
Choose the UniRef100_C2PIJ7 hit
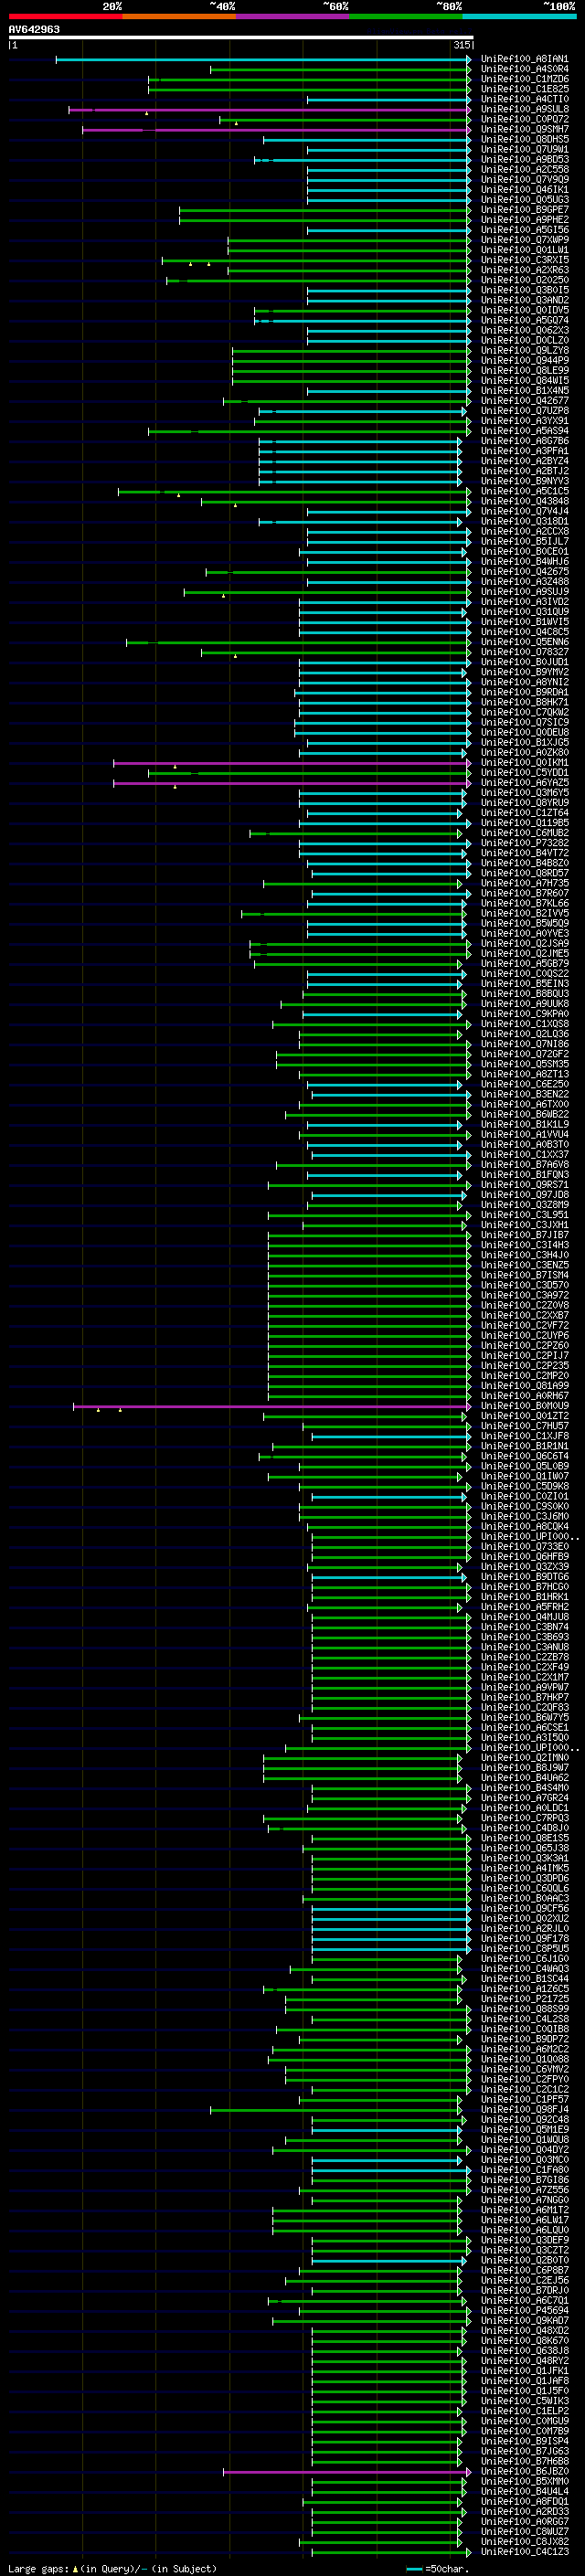click(x=525, y=1356)
